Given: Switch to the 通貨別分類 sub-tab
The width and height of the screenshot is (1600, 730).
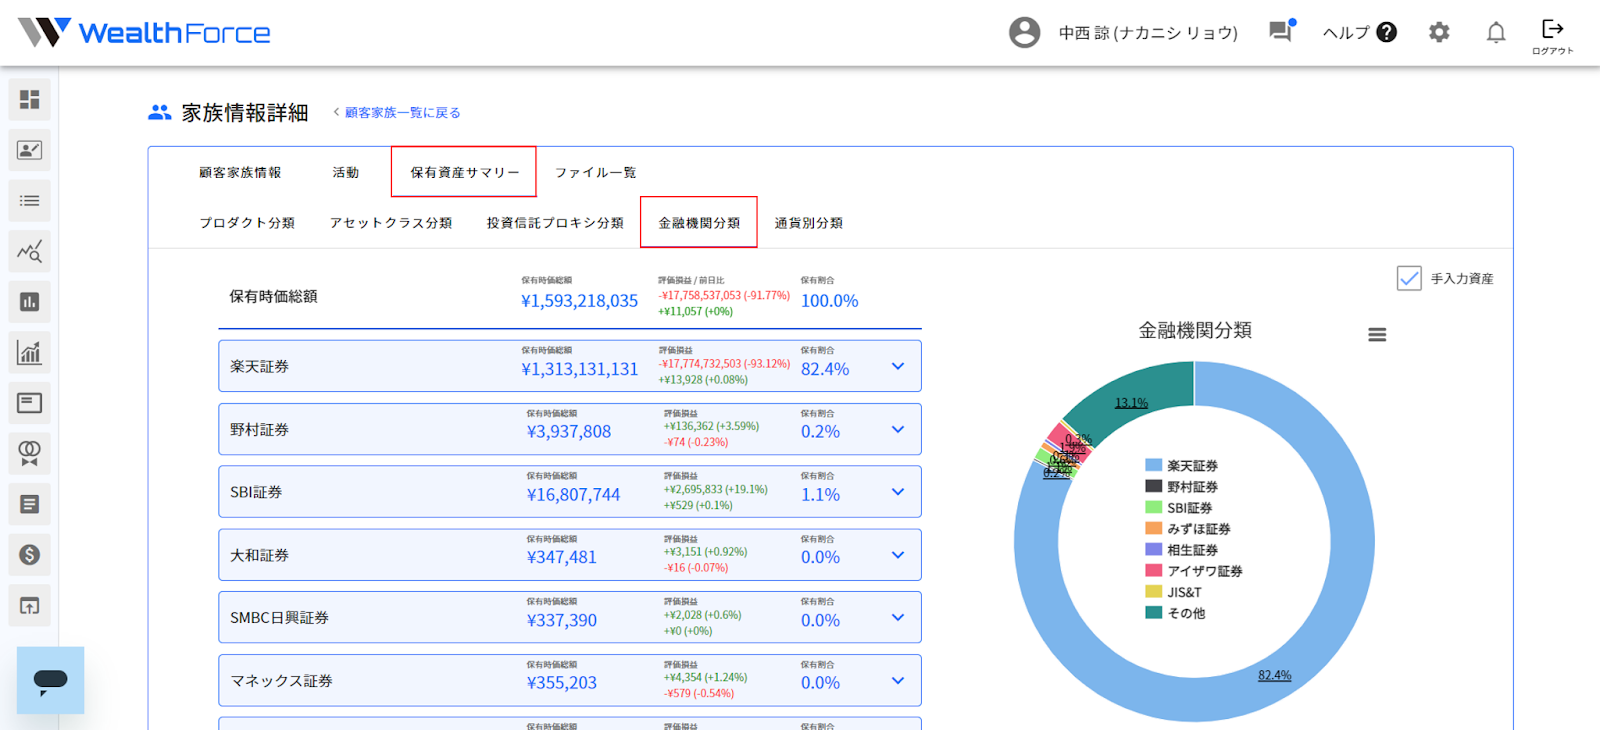Looking at the screenshot, I should (x=809, y=223).
